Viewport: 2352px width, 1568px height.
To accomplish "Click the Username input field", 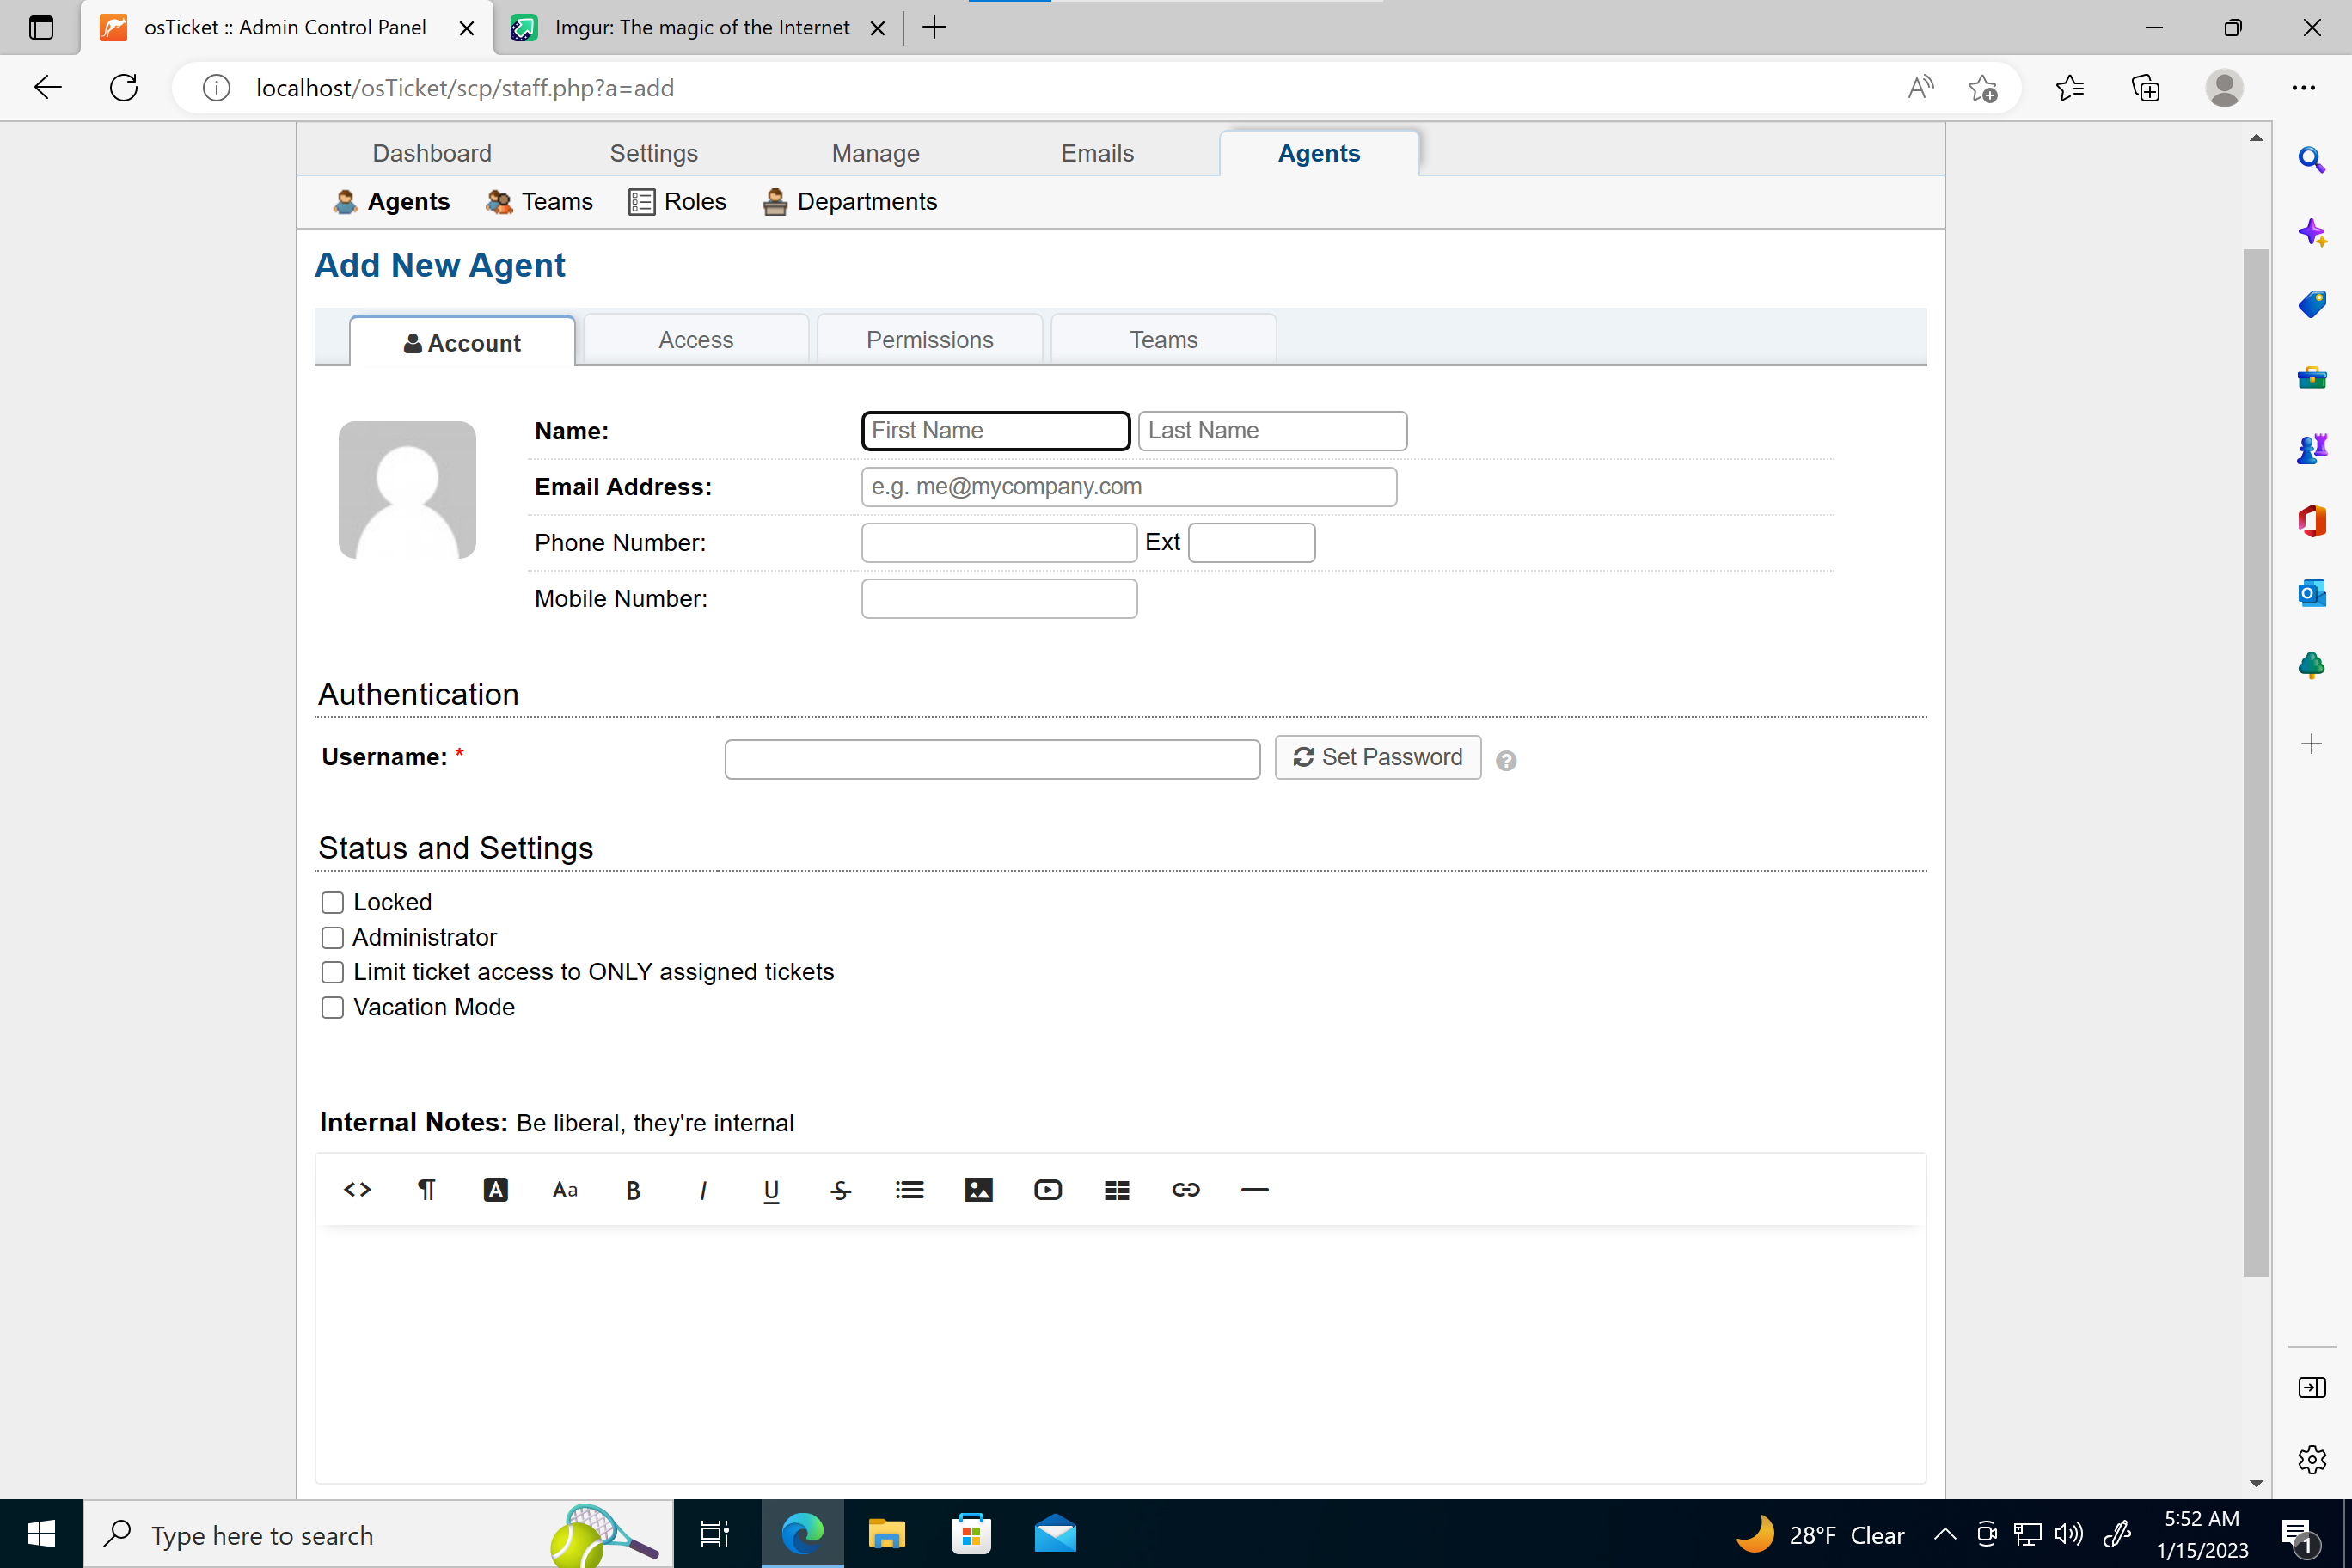I will (x=992, y=756).
